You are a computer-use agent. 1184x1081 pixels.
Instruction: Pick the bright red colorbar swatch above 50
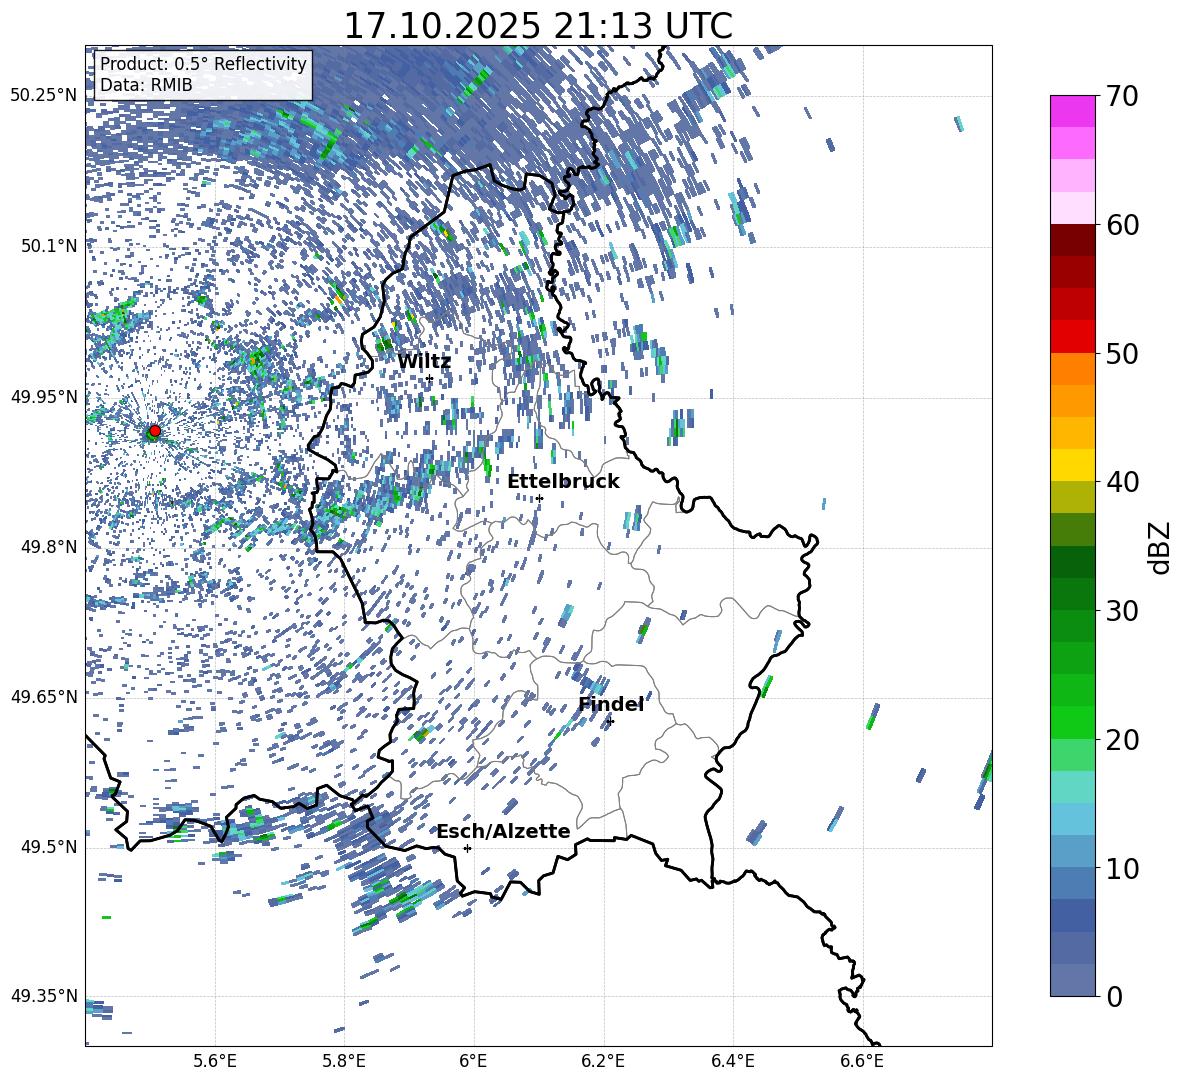pyautogui.click(x=1073, y=336)
